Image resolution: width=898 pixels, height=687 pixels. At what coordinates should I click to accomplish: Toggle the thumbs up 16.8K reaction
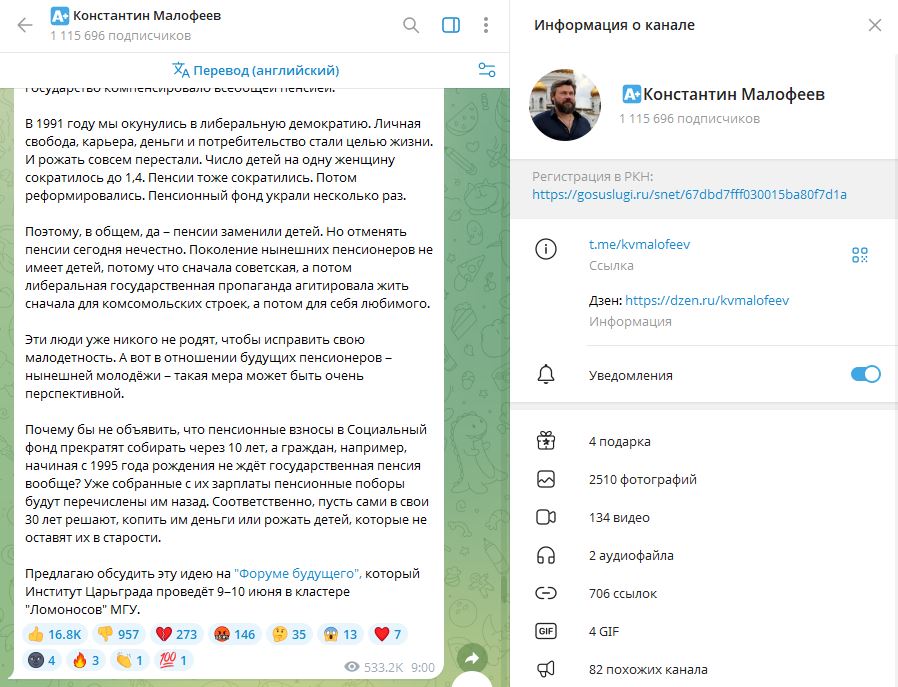point(55,634)
